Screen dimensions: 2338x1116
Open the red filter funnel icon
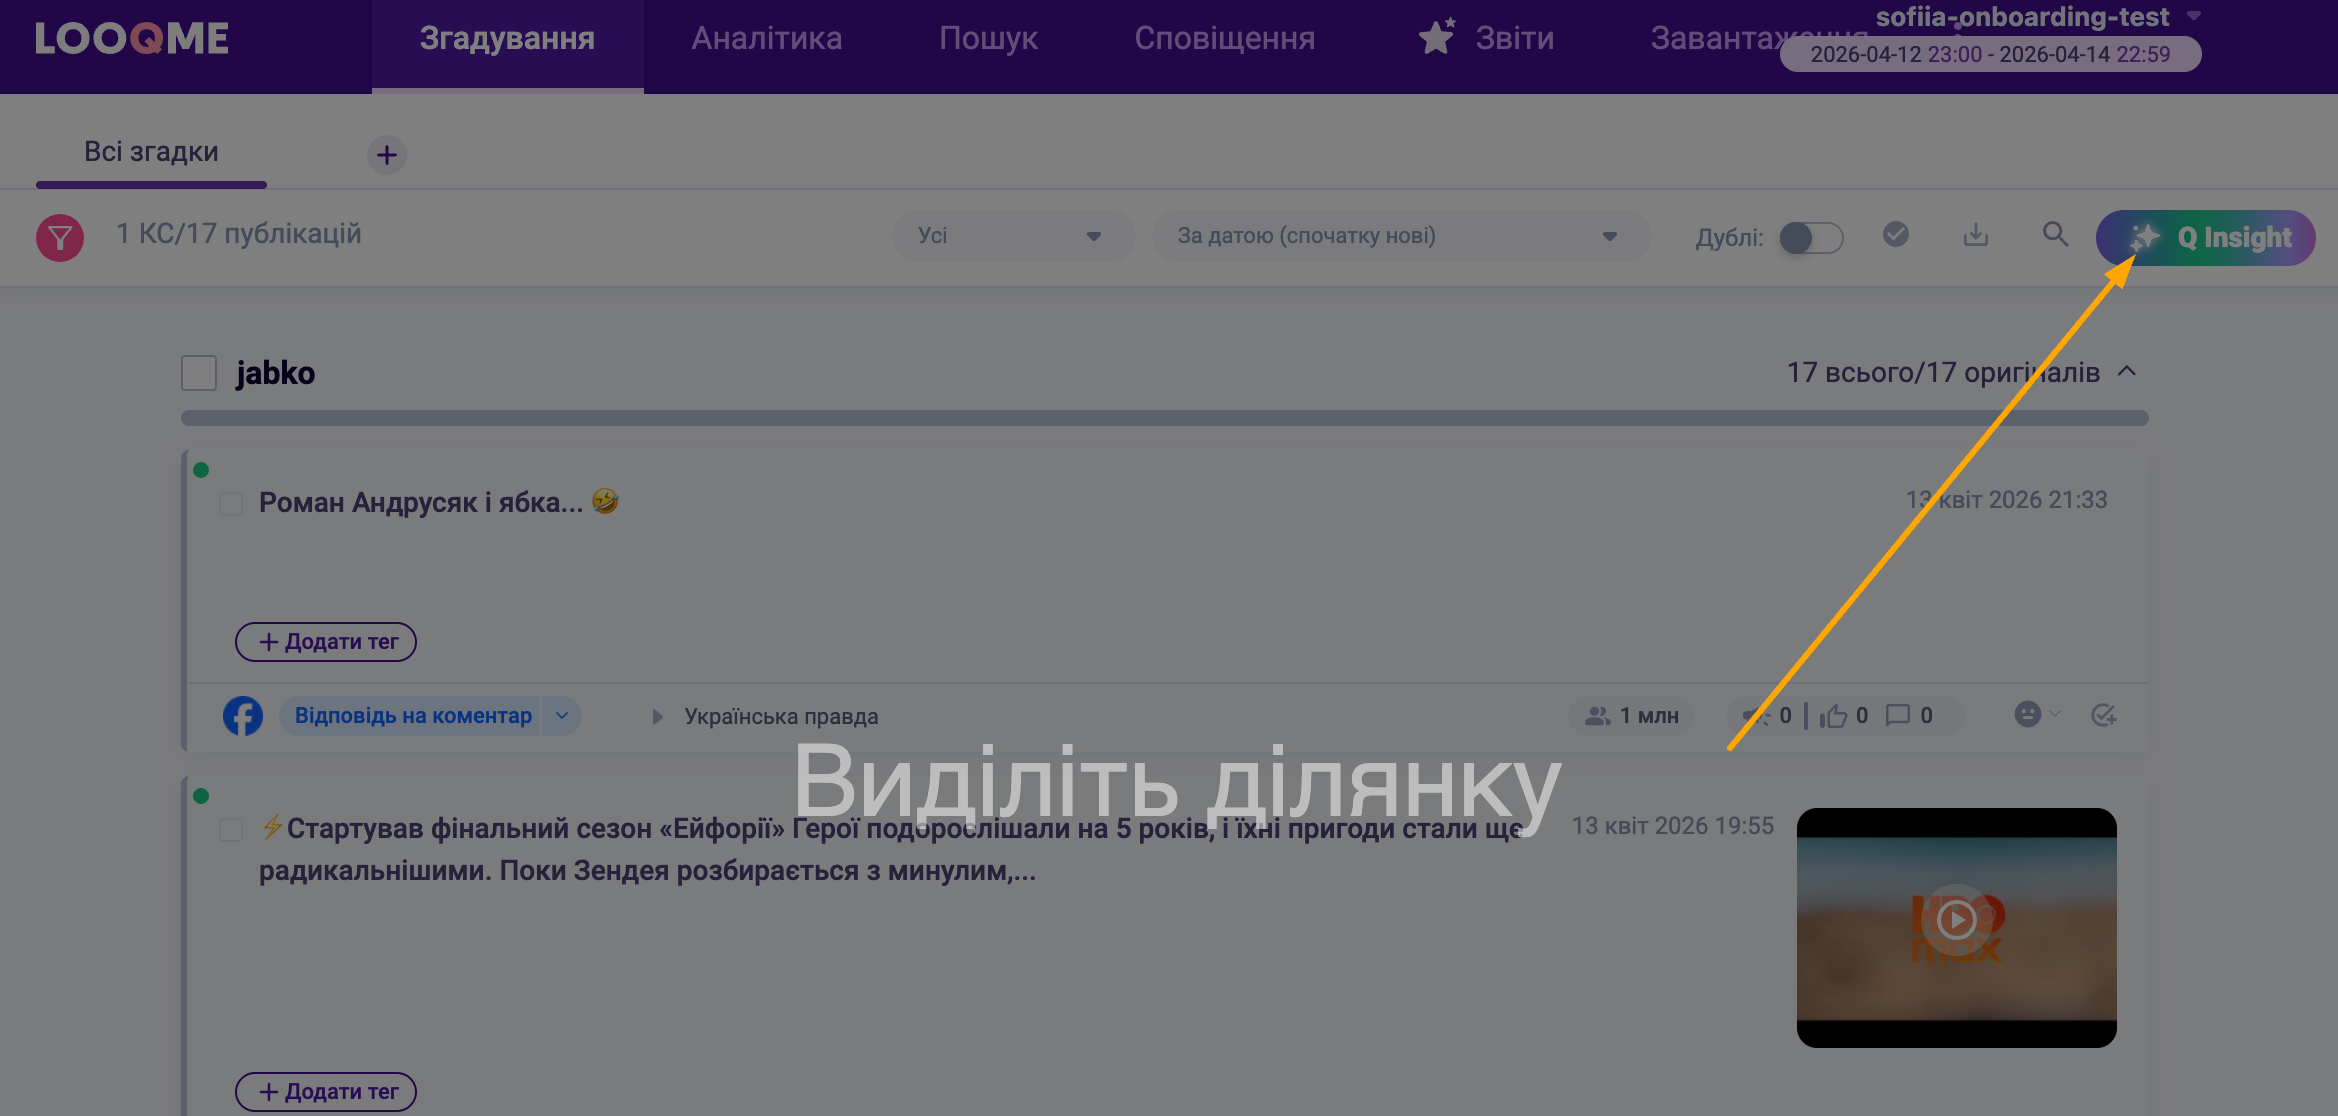pyautogui.click(x=60, y=238)
